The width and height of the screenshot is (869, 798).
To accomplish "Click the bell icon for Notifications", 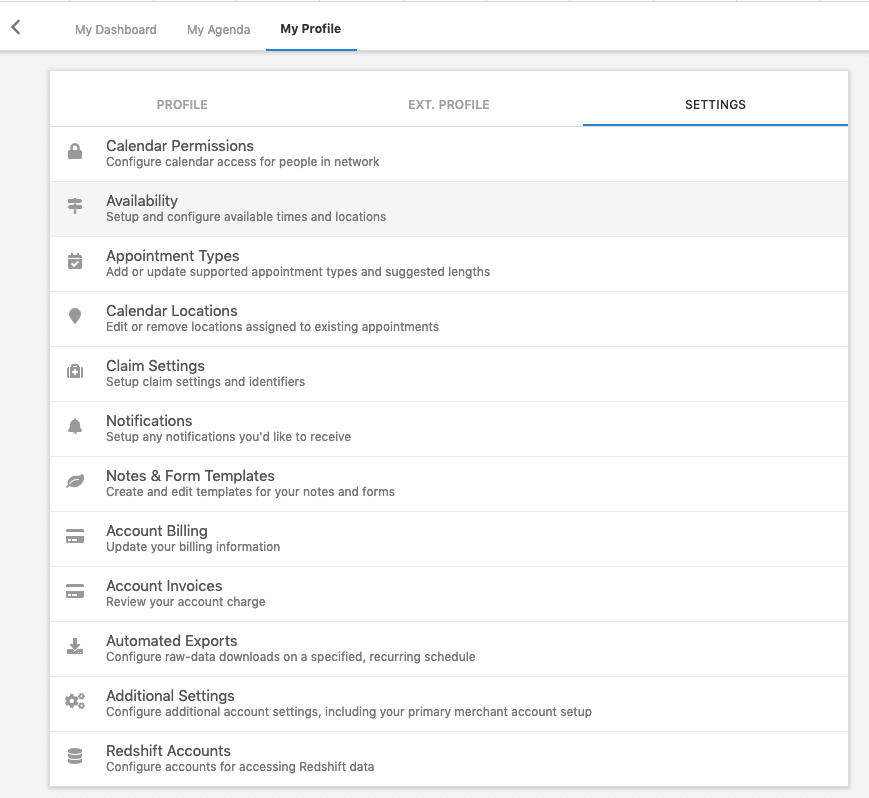I will [75, 426].
